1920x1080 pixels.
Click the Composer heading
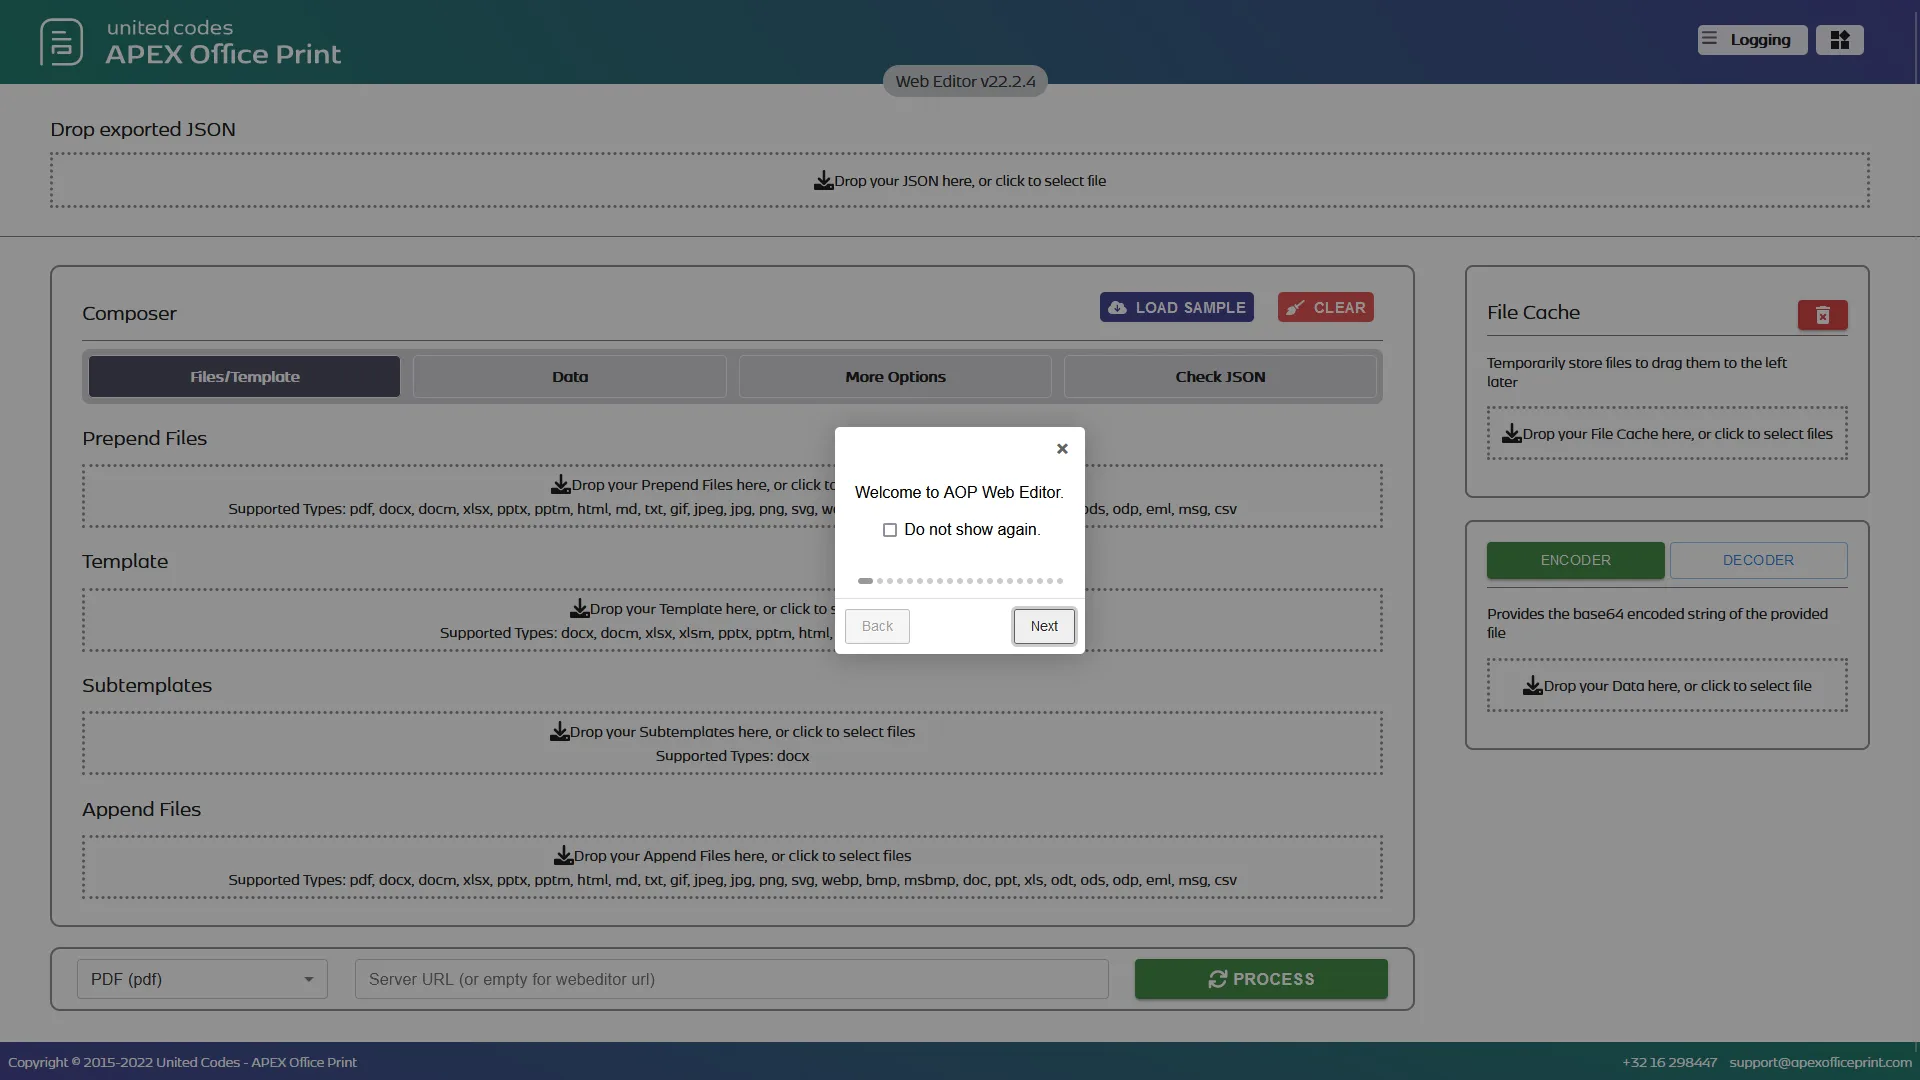tap(129, 313)
